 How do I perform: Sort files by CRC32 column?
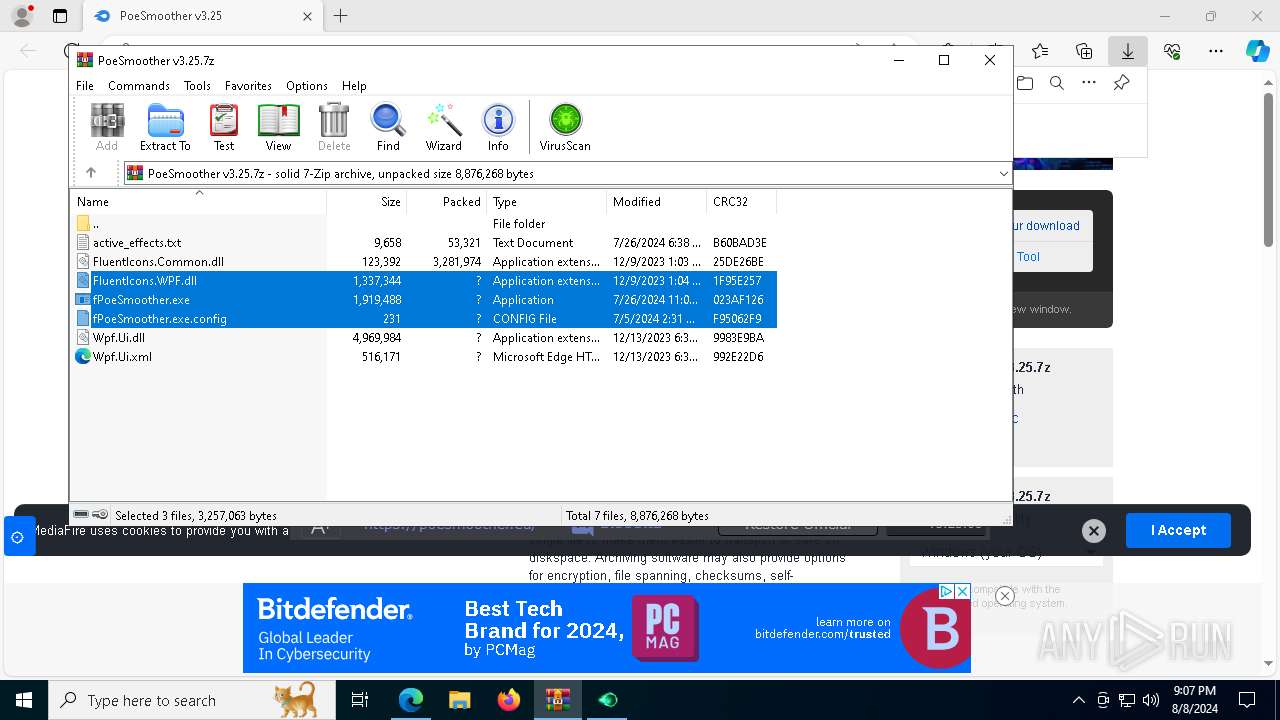[742, 202]
